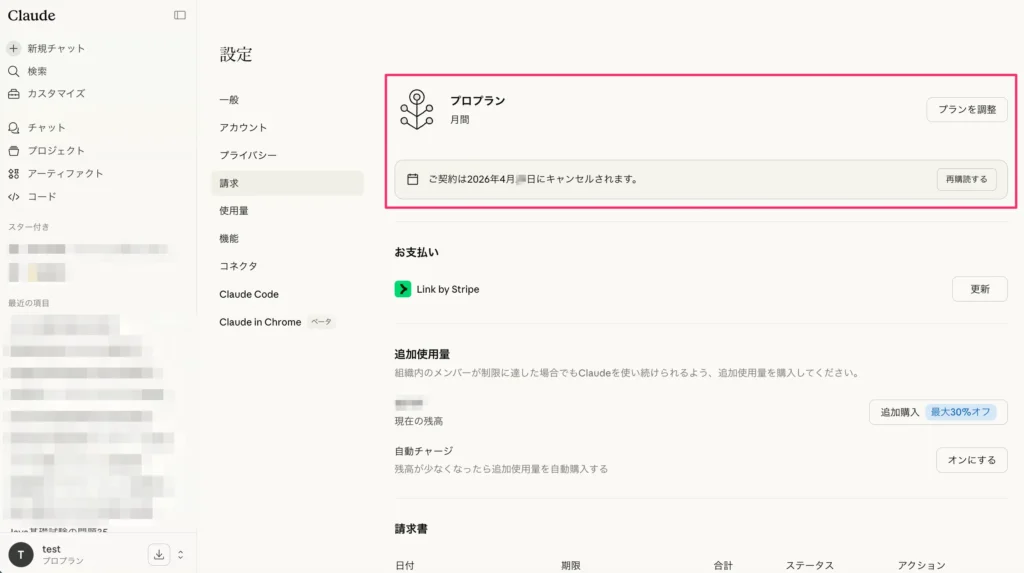Click the 再購読する button
The image size is (1024, 573).
[x=967, y=179]
